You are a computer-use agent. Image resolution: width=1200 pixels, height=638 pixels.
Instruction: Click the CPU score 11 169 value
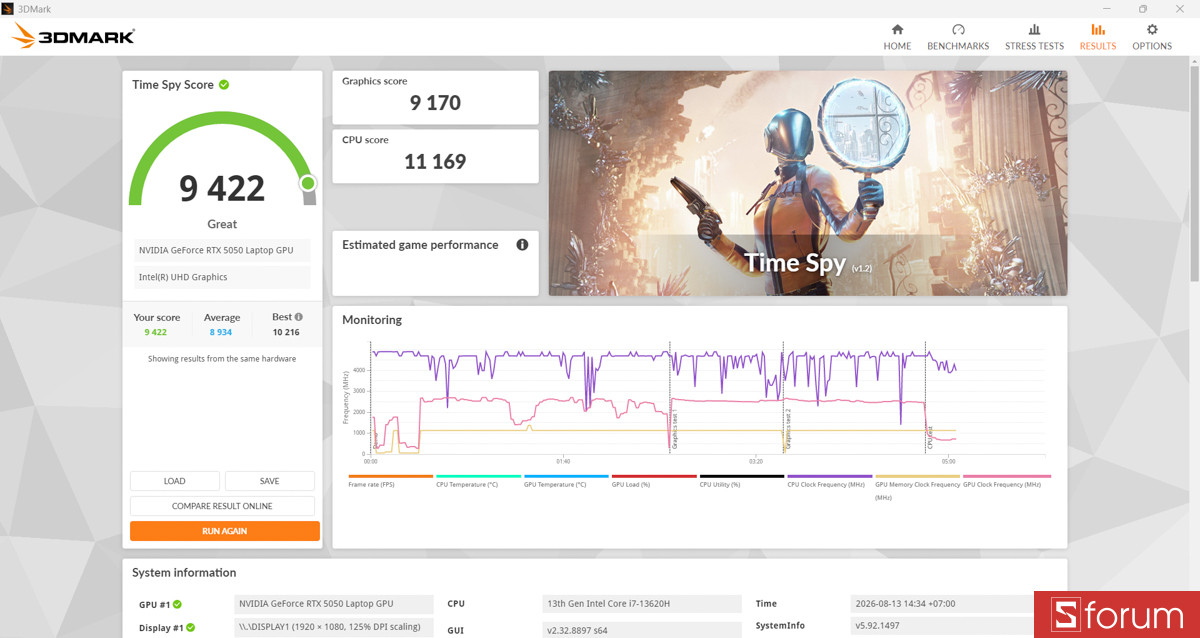(435, 161)
